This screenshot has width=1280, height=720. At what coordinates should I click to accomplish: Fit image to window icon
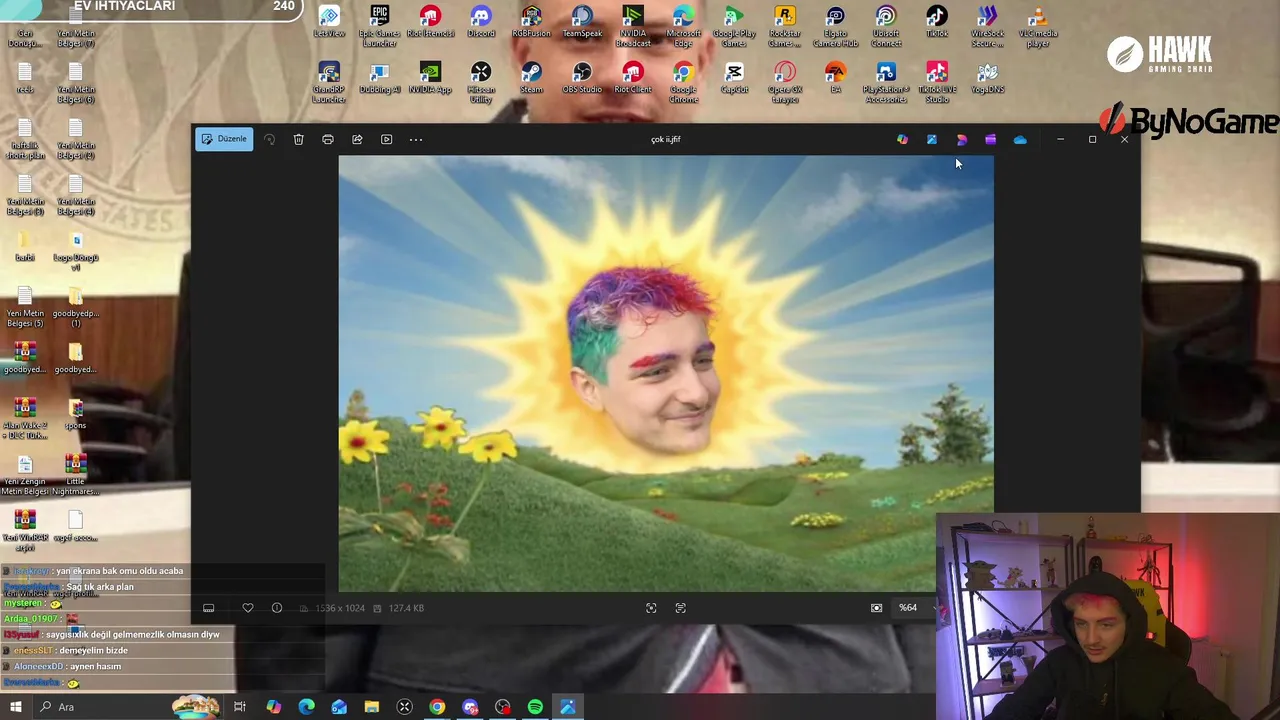click(x=651, y=608)
